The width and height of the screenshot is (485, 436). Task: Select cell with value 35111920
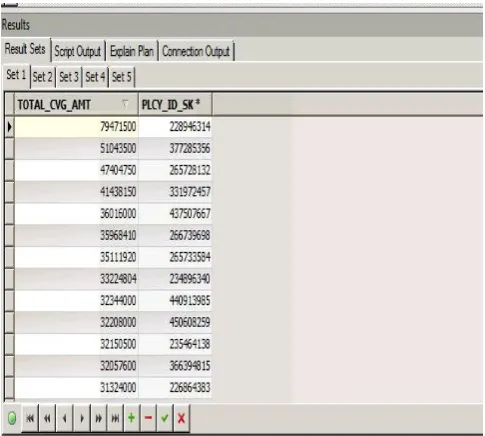tap(76, 257)
